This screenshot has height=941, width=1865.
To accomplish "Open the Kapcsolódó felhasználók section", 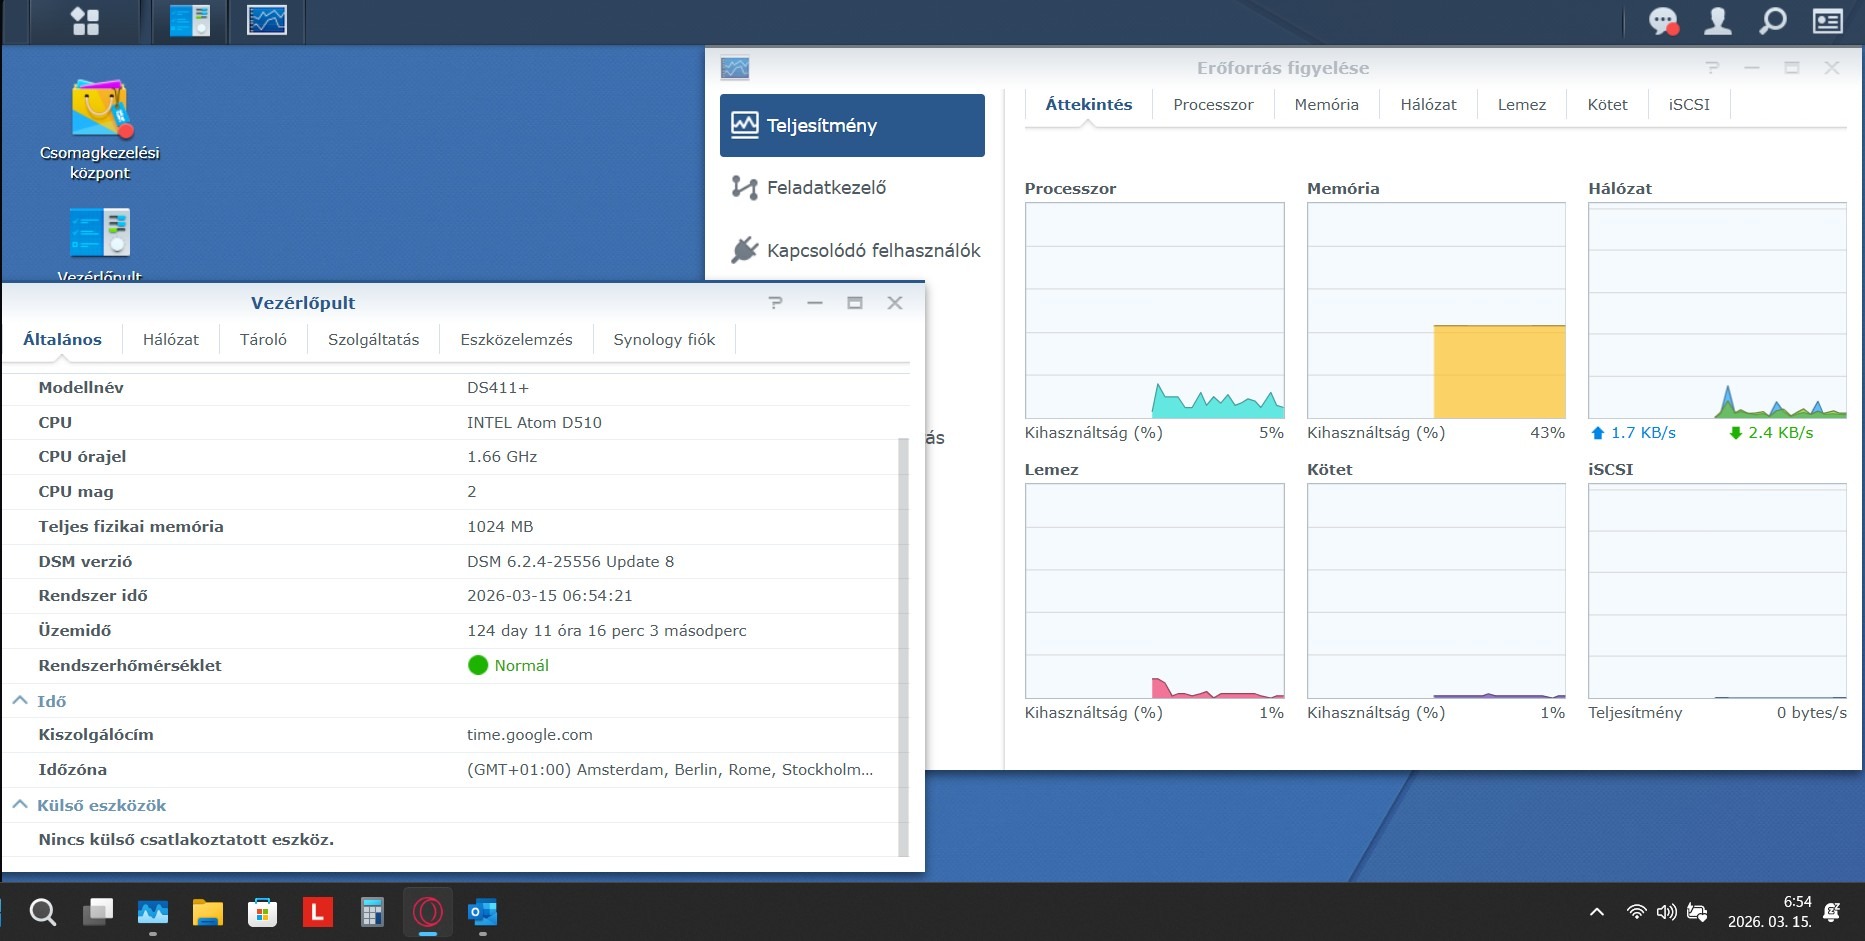I will tap(852, 250).
